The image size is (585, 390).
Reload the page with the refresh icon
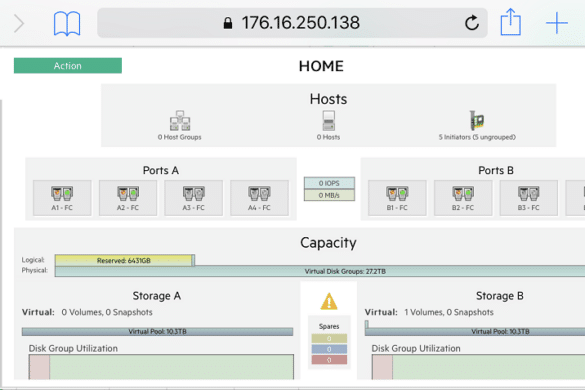[x=472, y=23]
